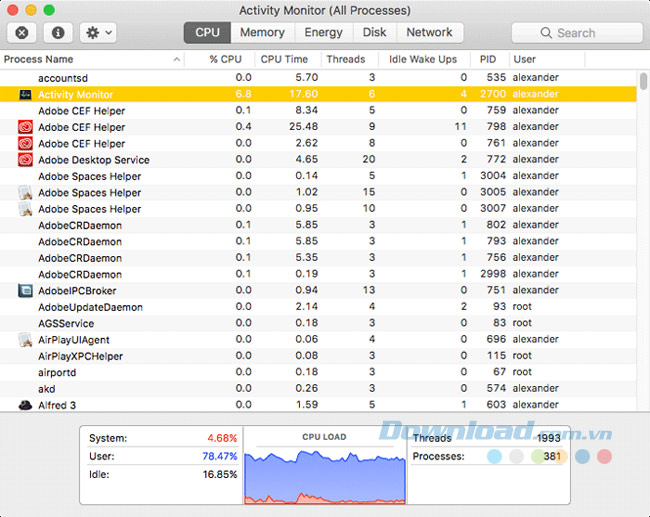The width and height of the screenshot is (650, 517).
Task: Select the Network tab
Action: (429, 32)
